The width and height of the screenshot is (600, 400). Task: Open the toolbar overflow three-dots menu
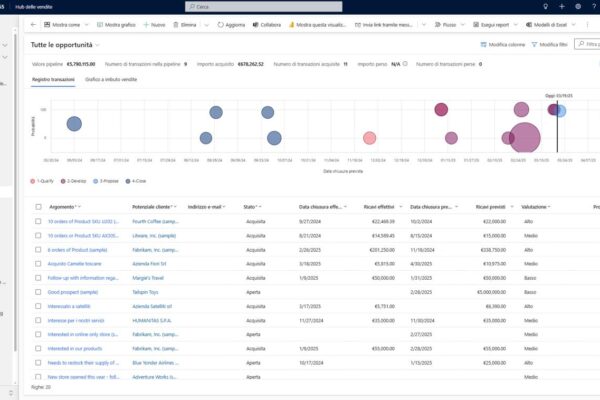tap(587, 24)
